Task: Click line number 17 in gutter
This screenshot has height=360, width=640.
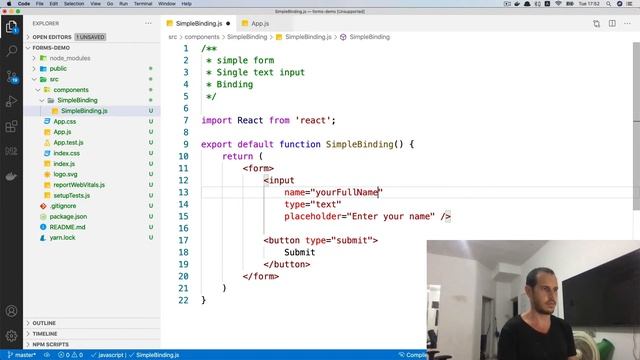Action: click(x=183, y=240)
